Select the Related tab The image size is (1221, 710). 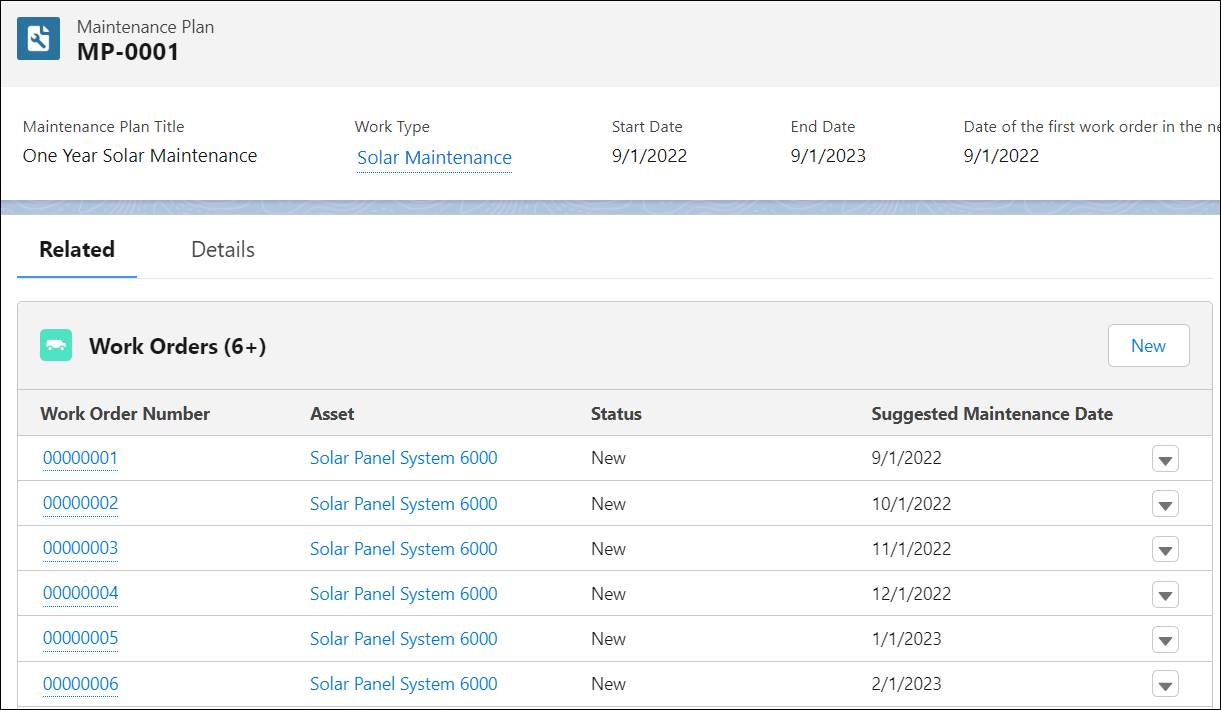click(77, 250)
